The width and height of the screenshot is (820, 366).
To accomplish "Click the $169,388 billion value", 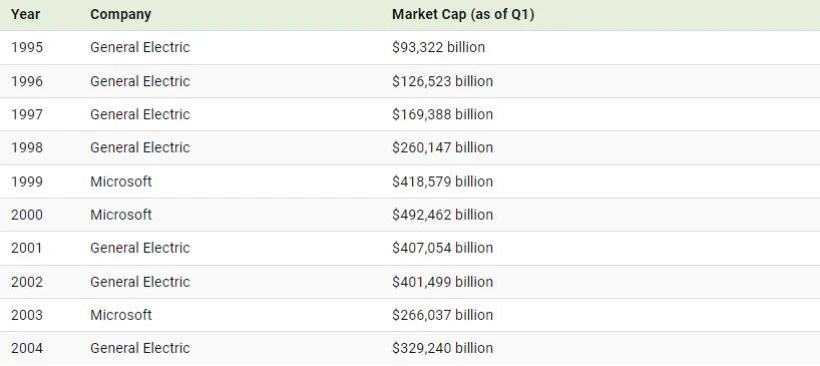I will [442, 114].
